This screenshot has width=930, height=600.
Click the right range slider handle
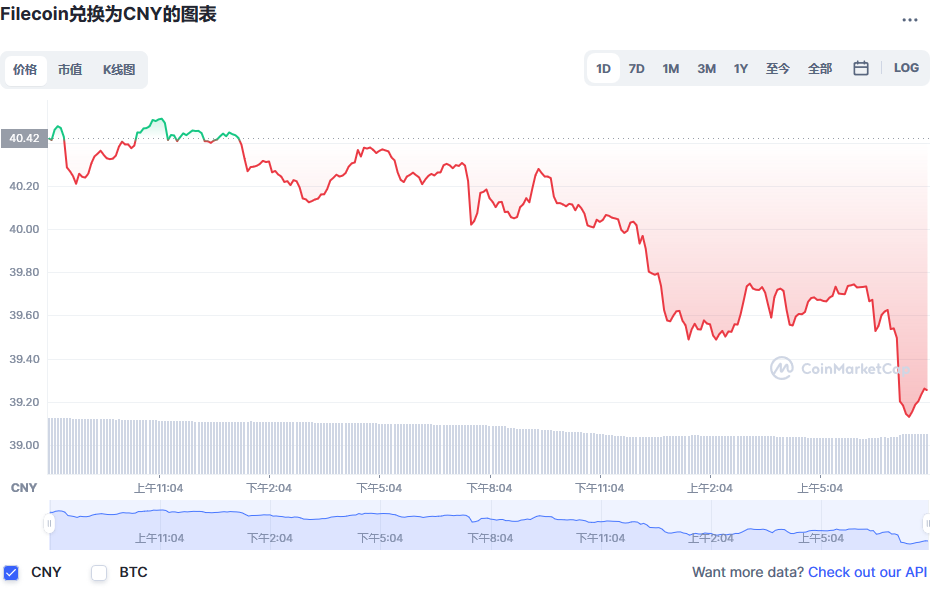pyautogui.click(x=926, y=524)
